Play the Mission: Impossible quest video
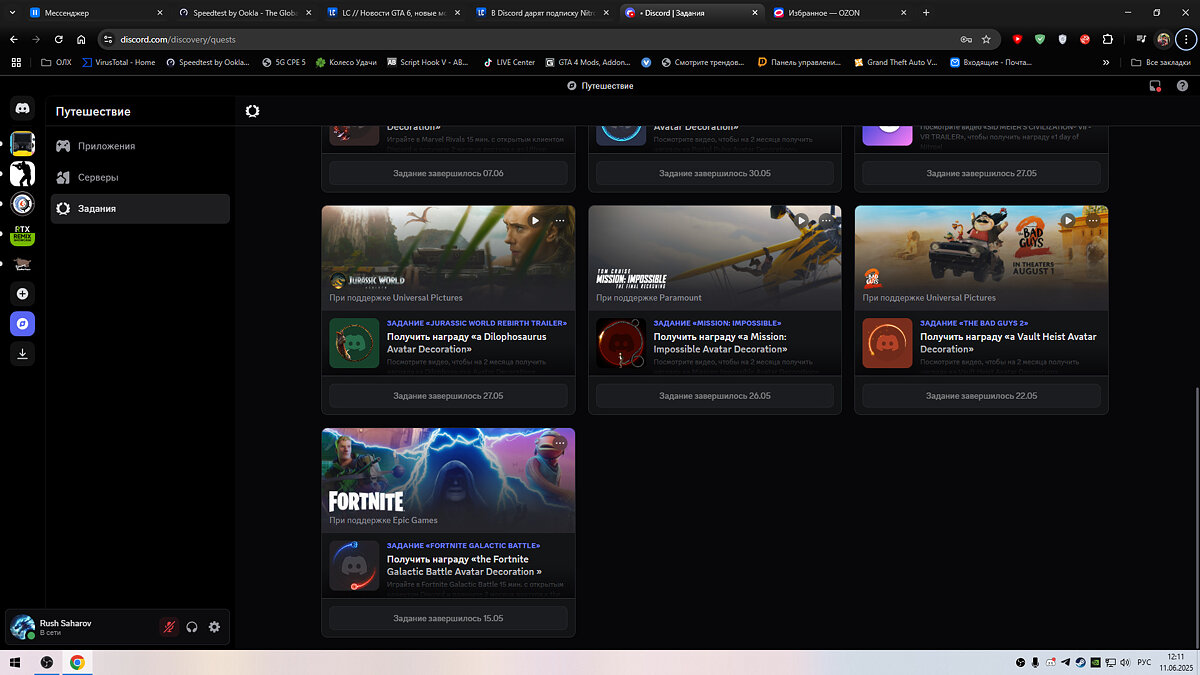The image size is (1200, 675). 801,220
